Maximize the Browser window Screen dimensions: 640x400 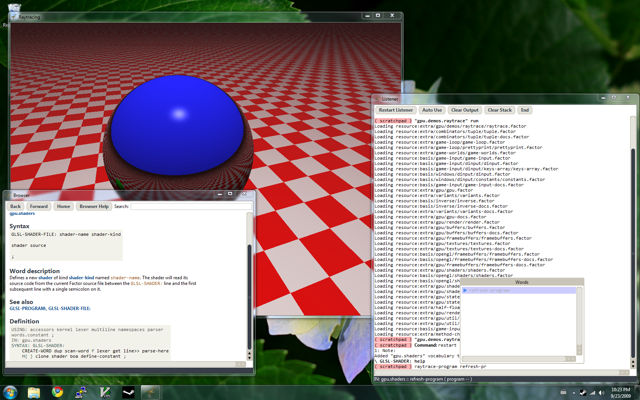230,194
